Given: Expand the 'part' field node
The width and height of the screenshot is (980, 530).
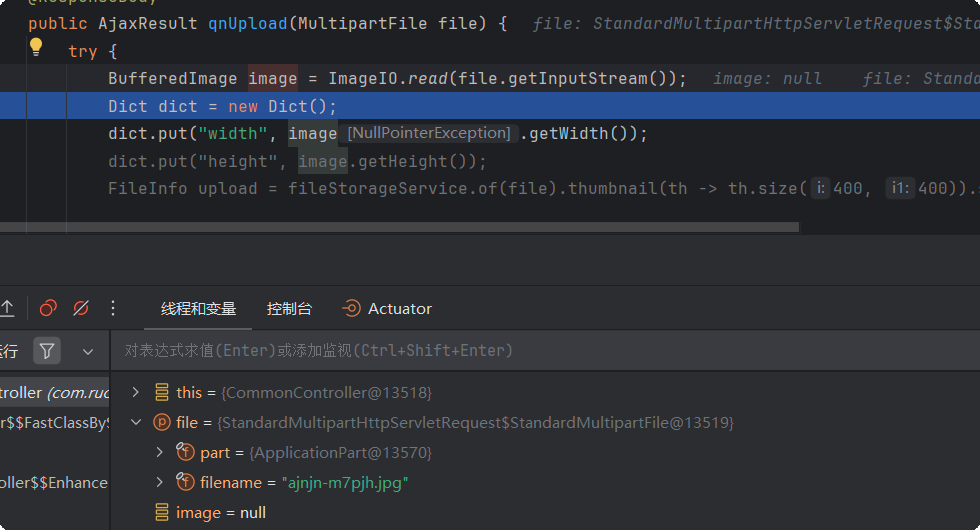Looking at the screenshot, I should point(160,453).
